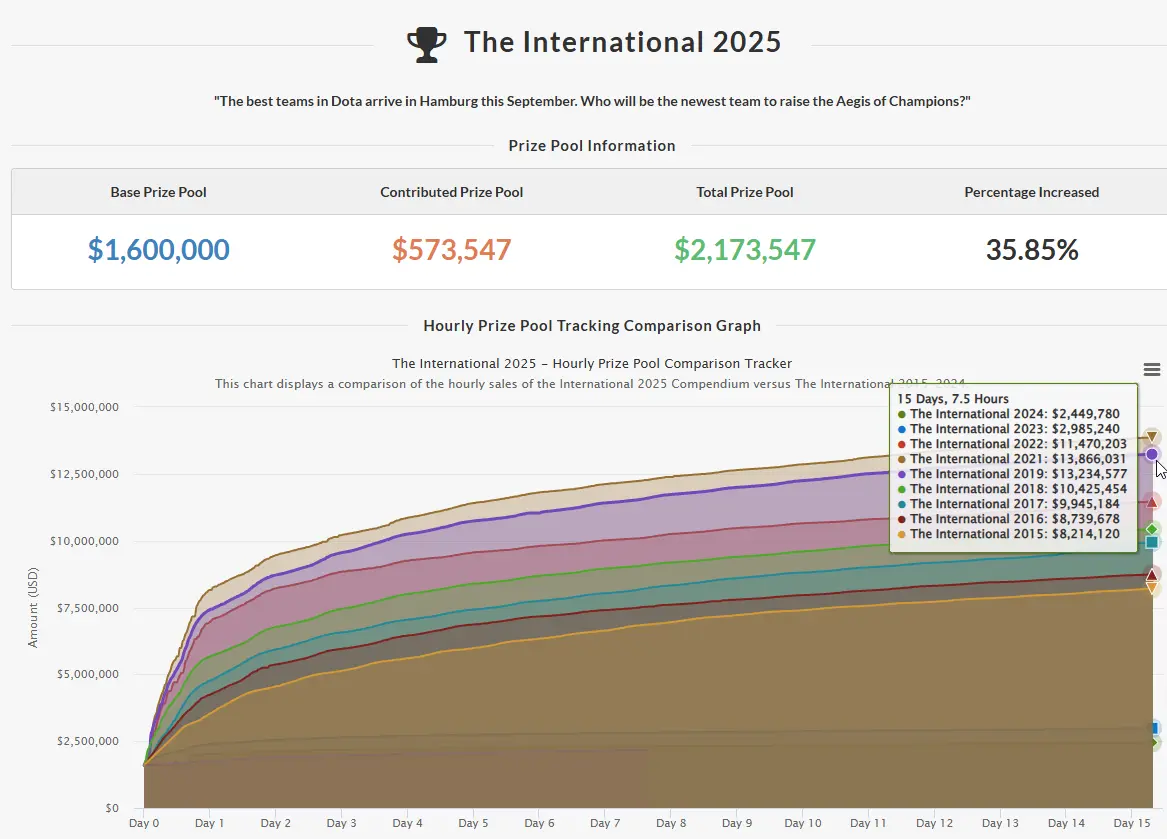Select the "Day 9" x-axis label

tap(737, 823)
